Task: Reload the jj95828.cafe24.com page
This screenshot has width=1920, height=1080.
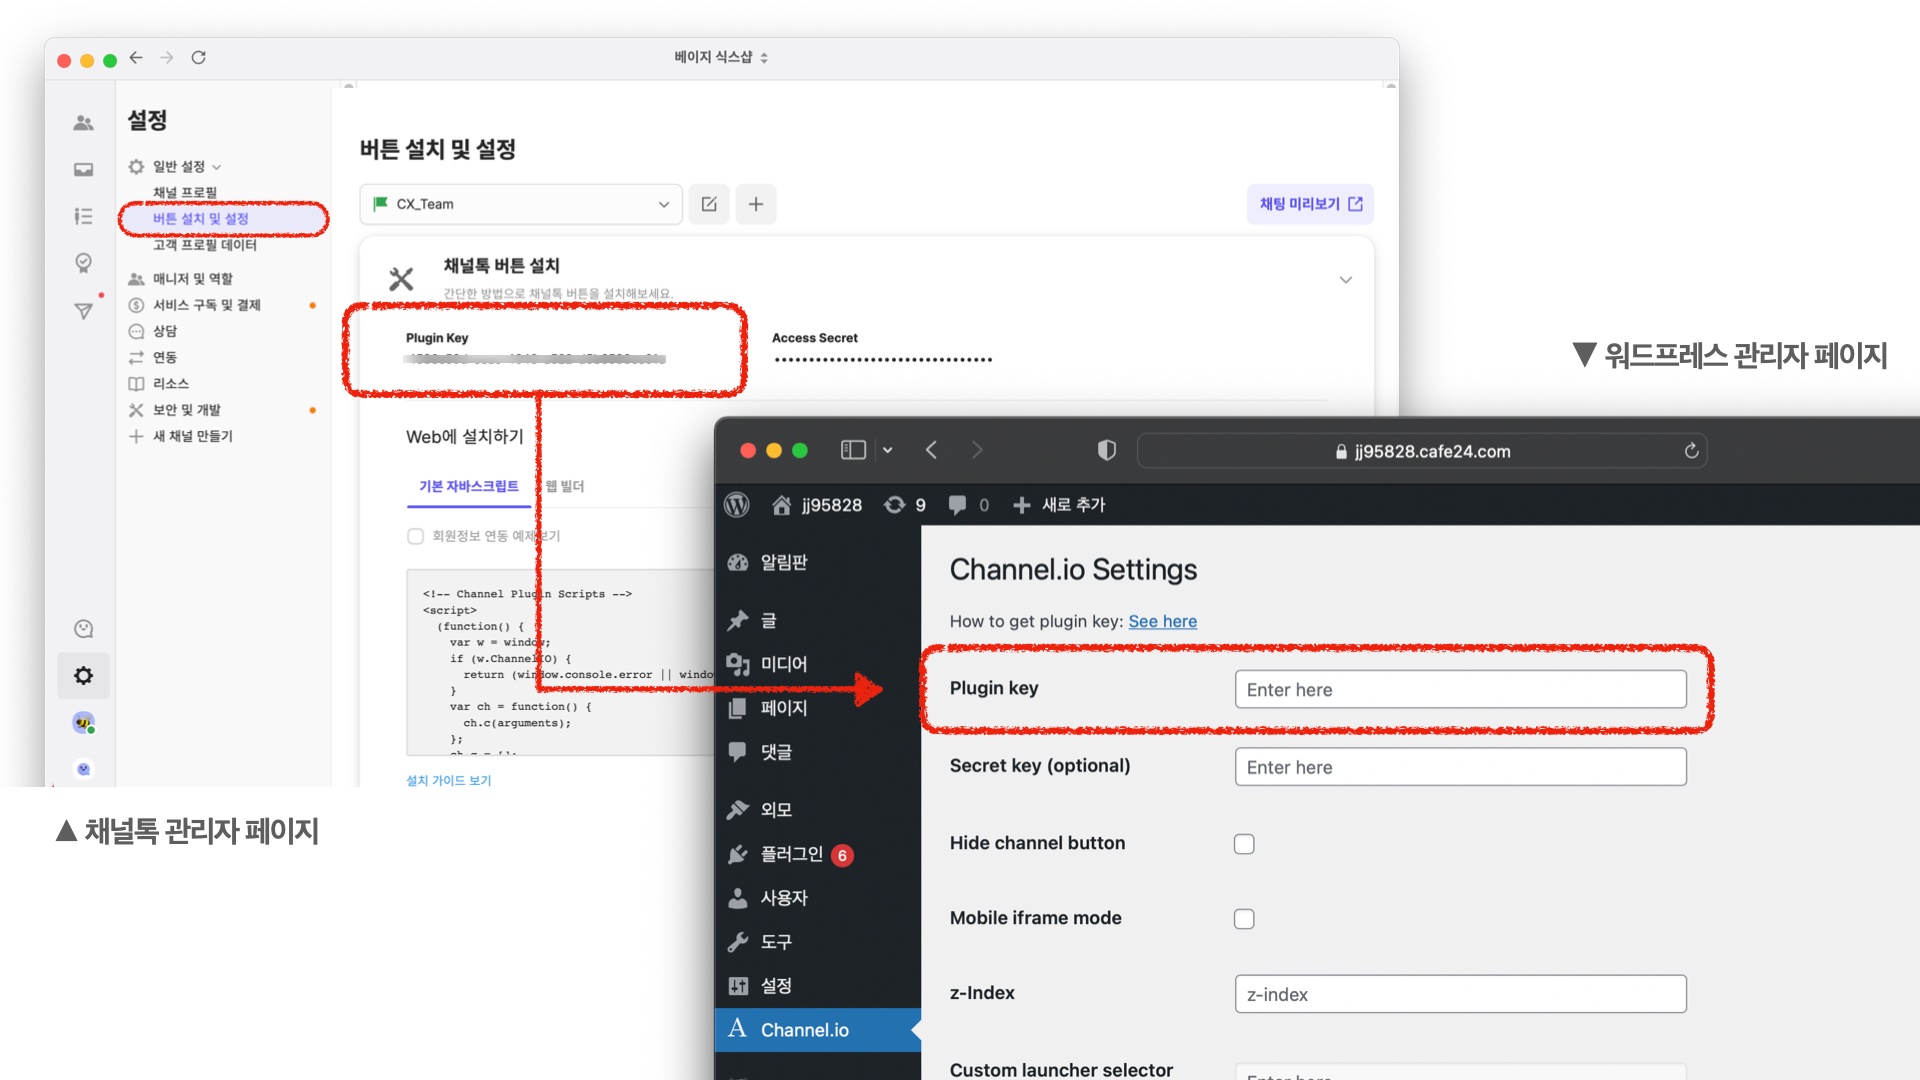Action: (1691, 451)
